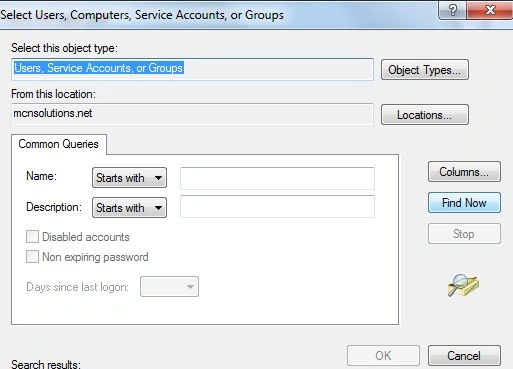Viewport: 513px width, 369px height.
Task: Open the Locations dialog button
Action: click(x=425, y=115)
